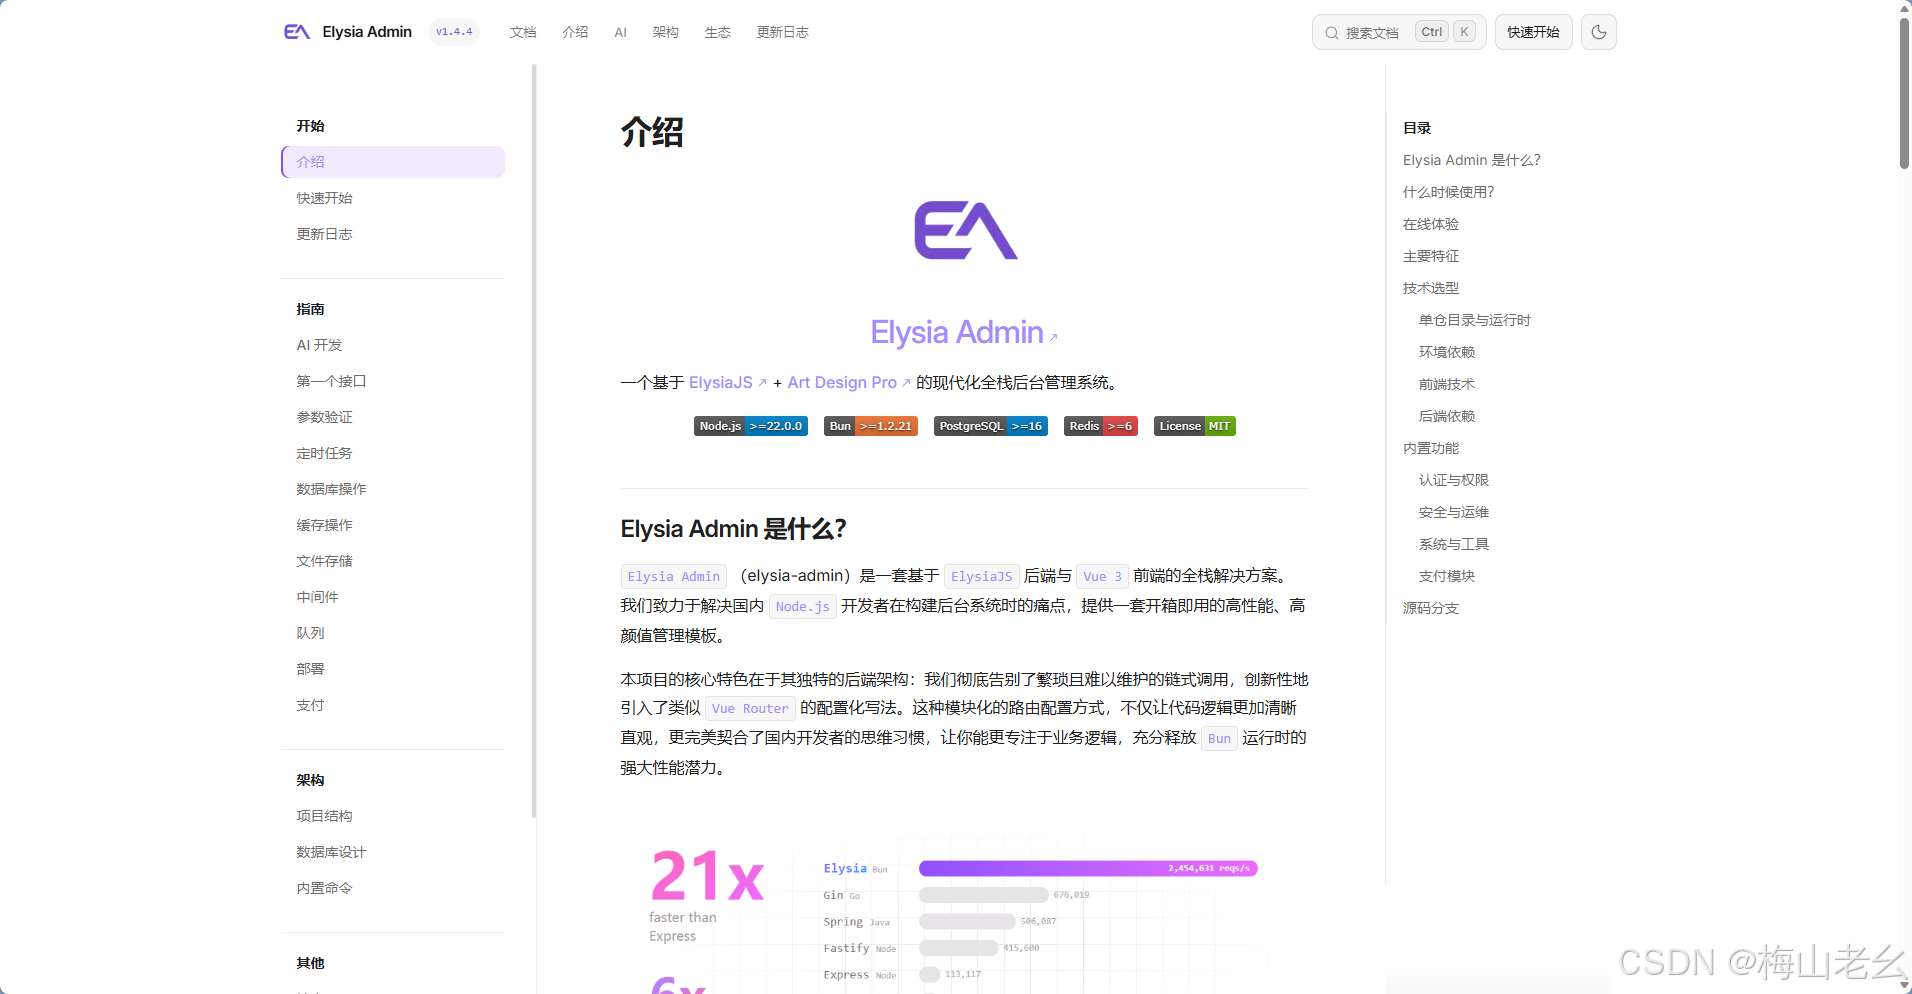This screenshot has height=994, width=1912.
Task: Jump to 源码分支 in TOC
Action: pyautogui.click(x=1430, y=608)
